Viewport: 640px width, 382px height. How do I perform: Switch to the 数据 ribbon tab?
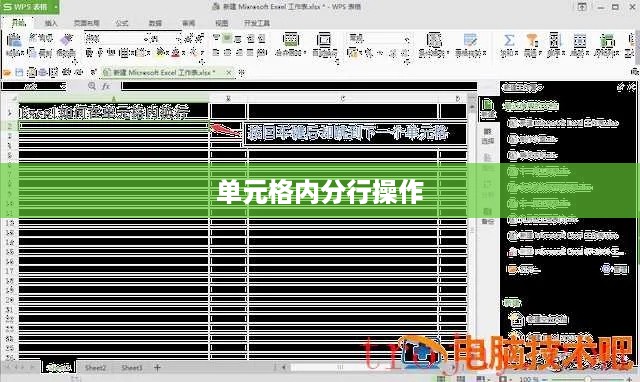155,23
